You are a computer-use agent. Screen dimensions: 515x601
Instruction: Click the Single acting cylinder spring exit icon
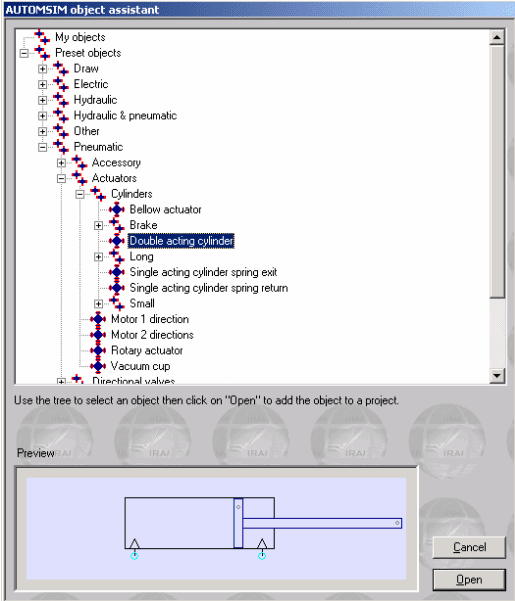117,272
